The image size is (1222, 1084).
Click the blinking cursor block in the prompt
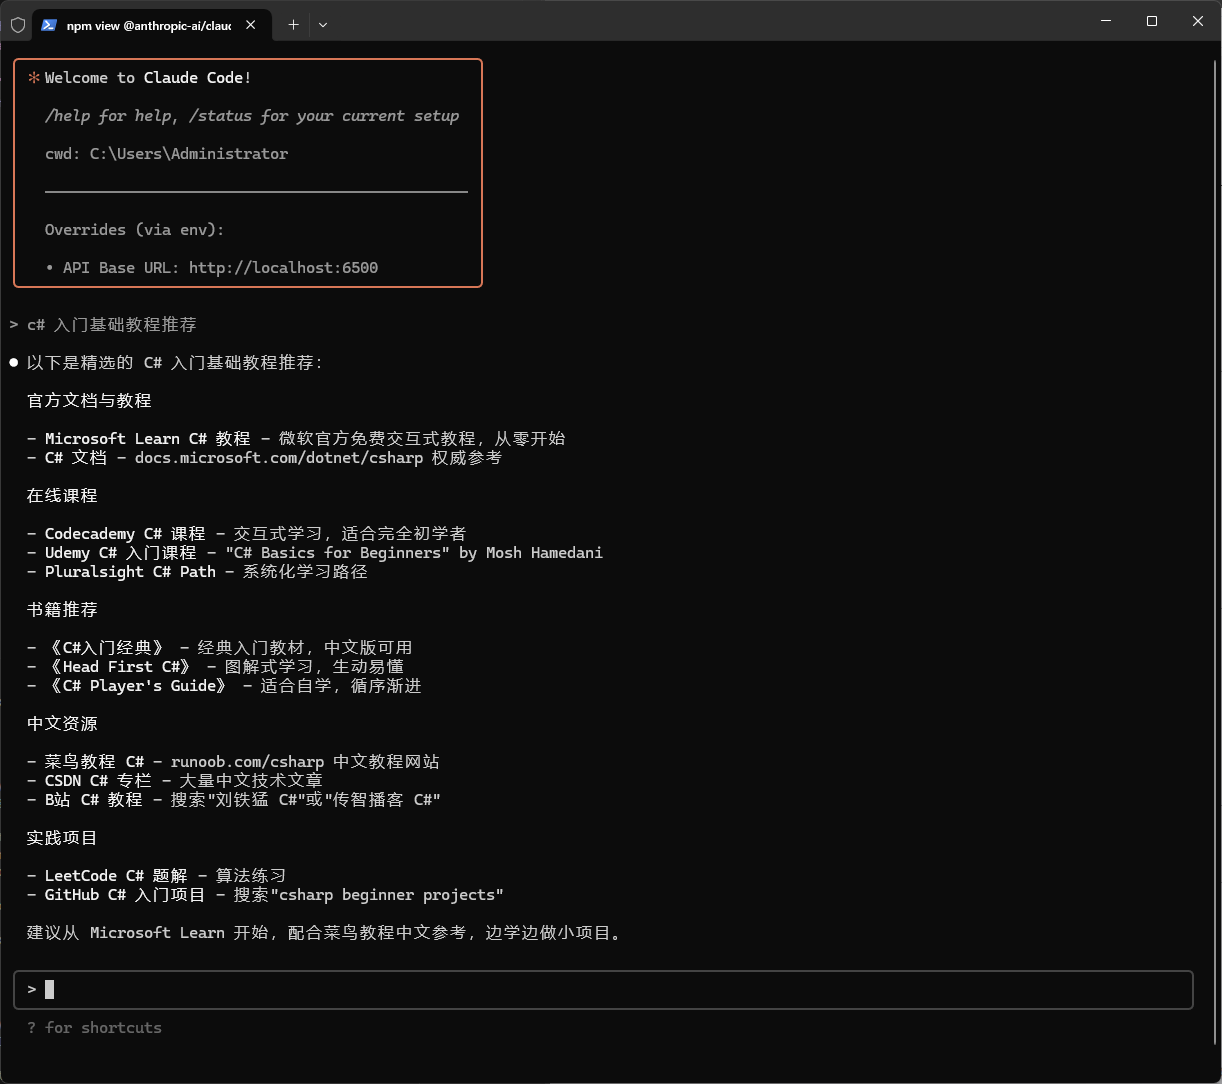pyautogui.click(x=49, y=989)
